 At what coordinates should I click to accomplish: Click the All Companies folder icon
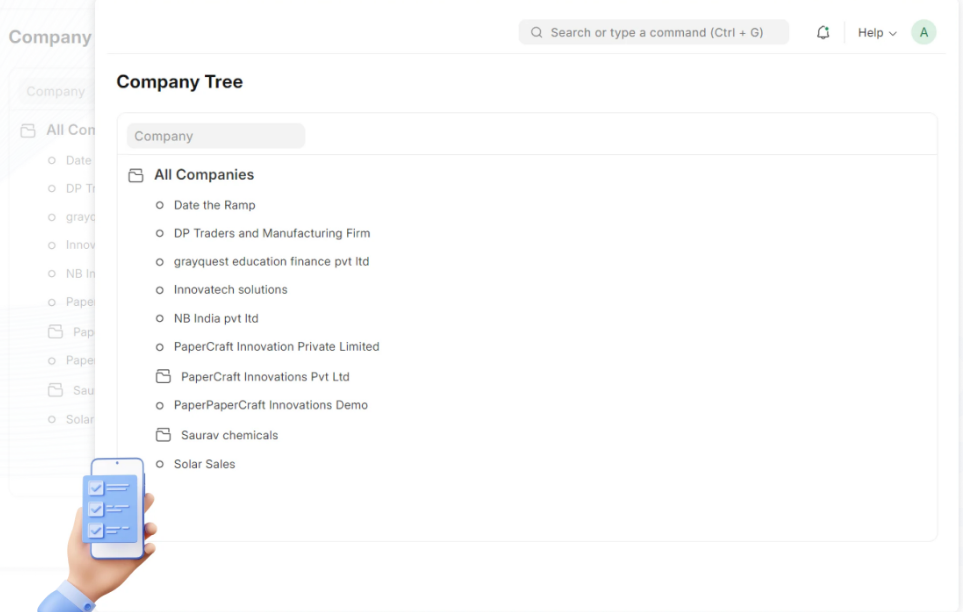click(136, 176)
